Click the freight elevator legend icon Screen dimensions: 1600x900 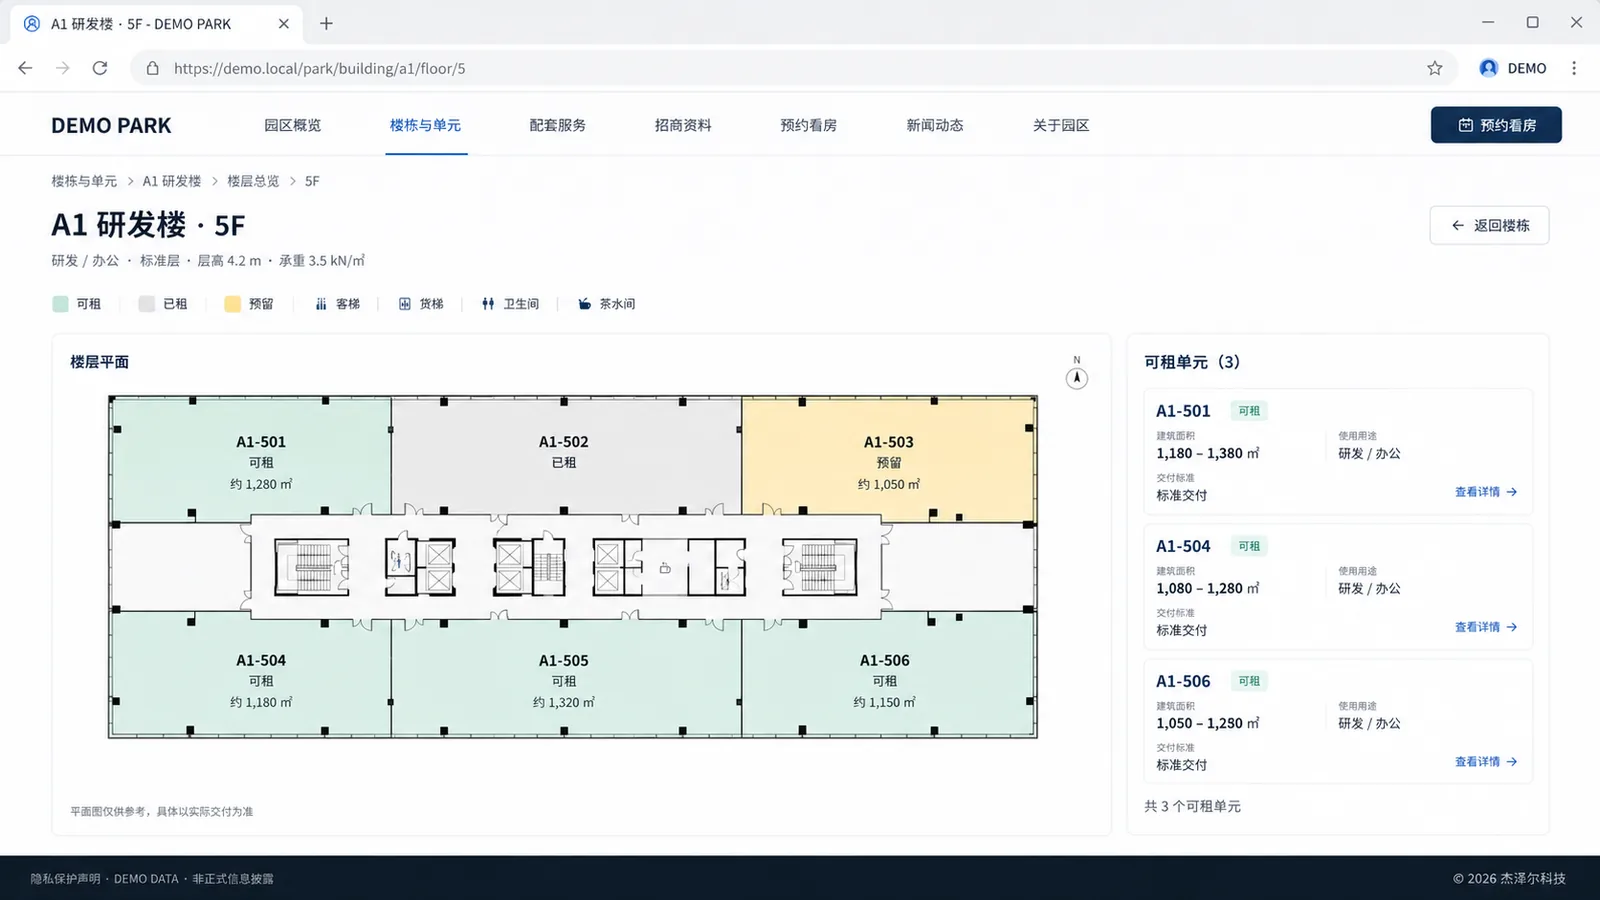(x=405, y=304)
